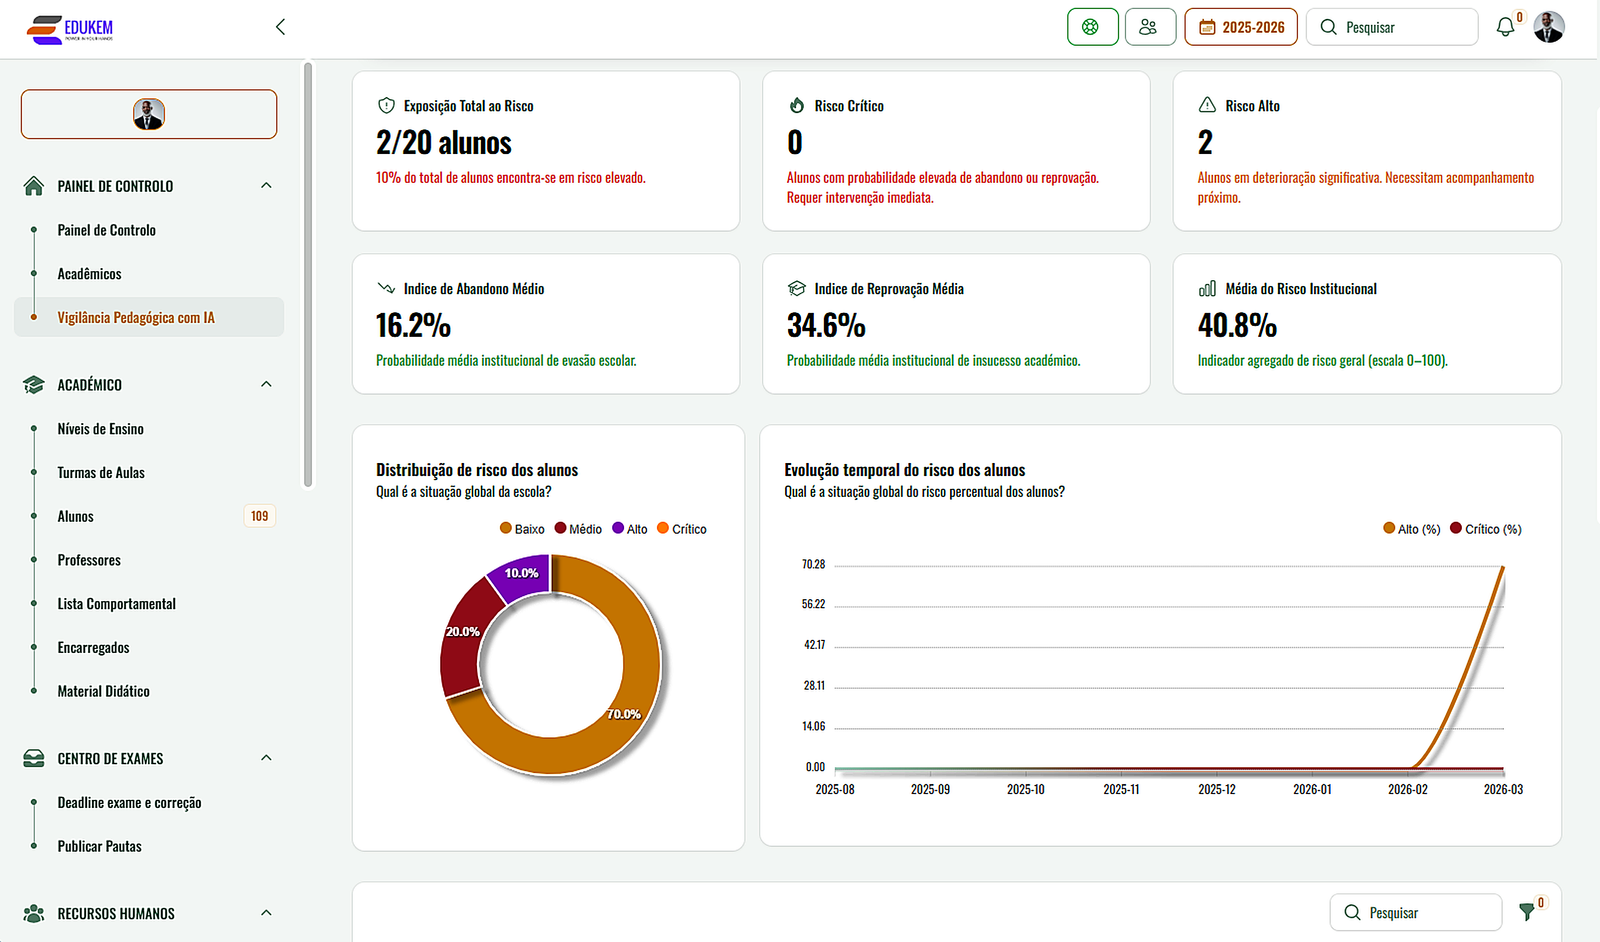Viewport: 1600px width, 942px height.
Task: Open the user profile avatar in header
Action: point(1548,27)
